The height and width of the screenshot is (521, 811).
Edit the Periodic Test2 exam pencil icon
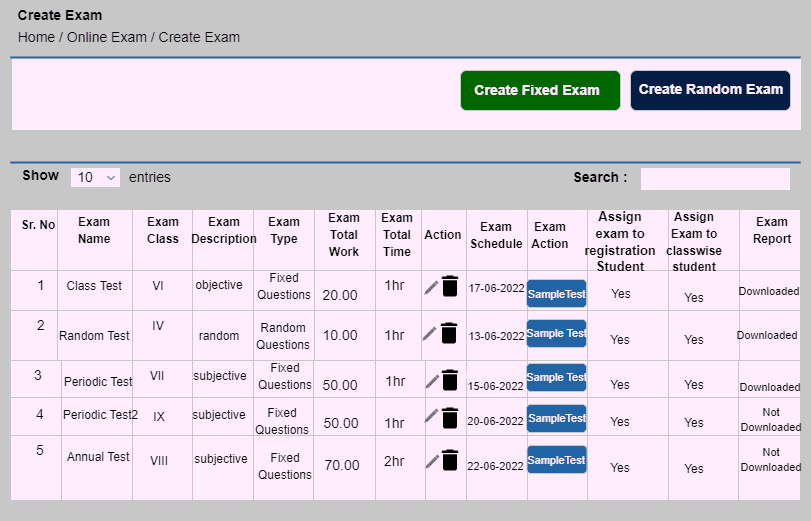point(431,416)
